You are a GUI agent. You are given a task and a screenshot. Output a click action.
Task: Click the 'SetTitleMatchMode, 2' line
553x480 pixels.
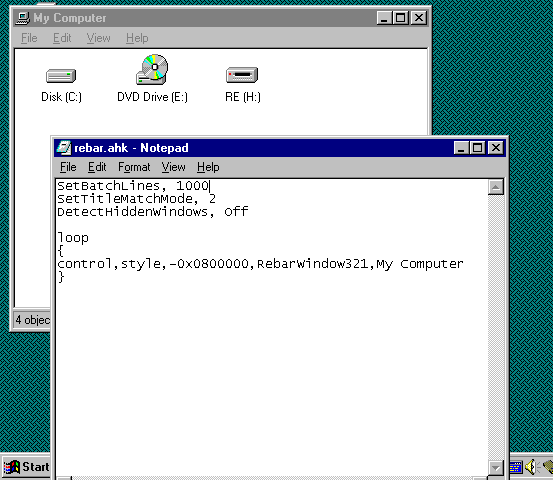[x=136, y=199]
